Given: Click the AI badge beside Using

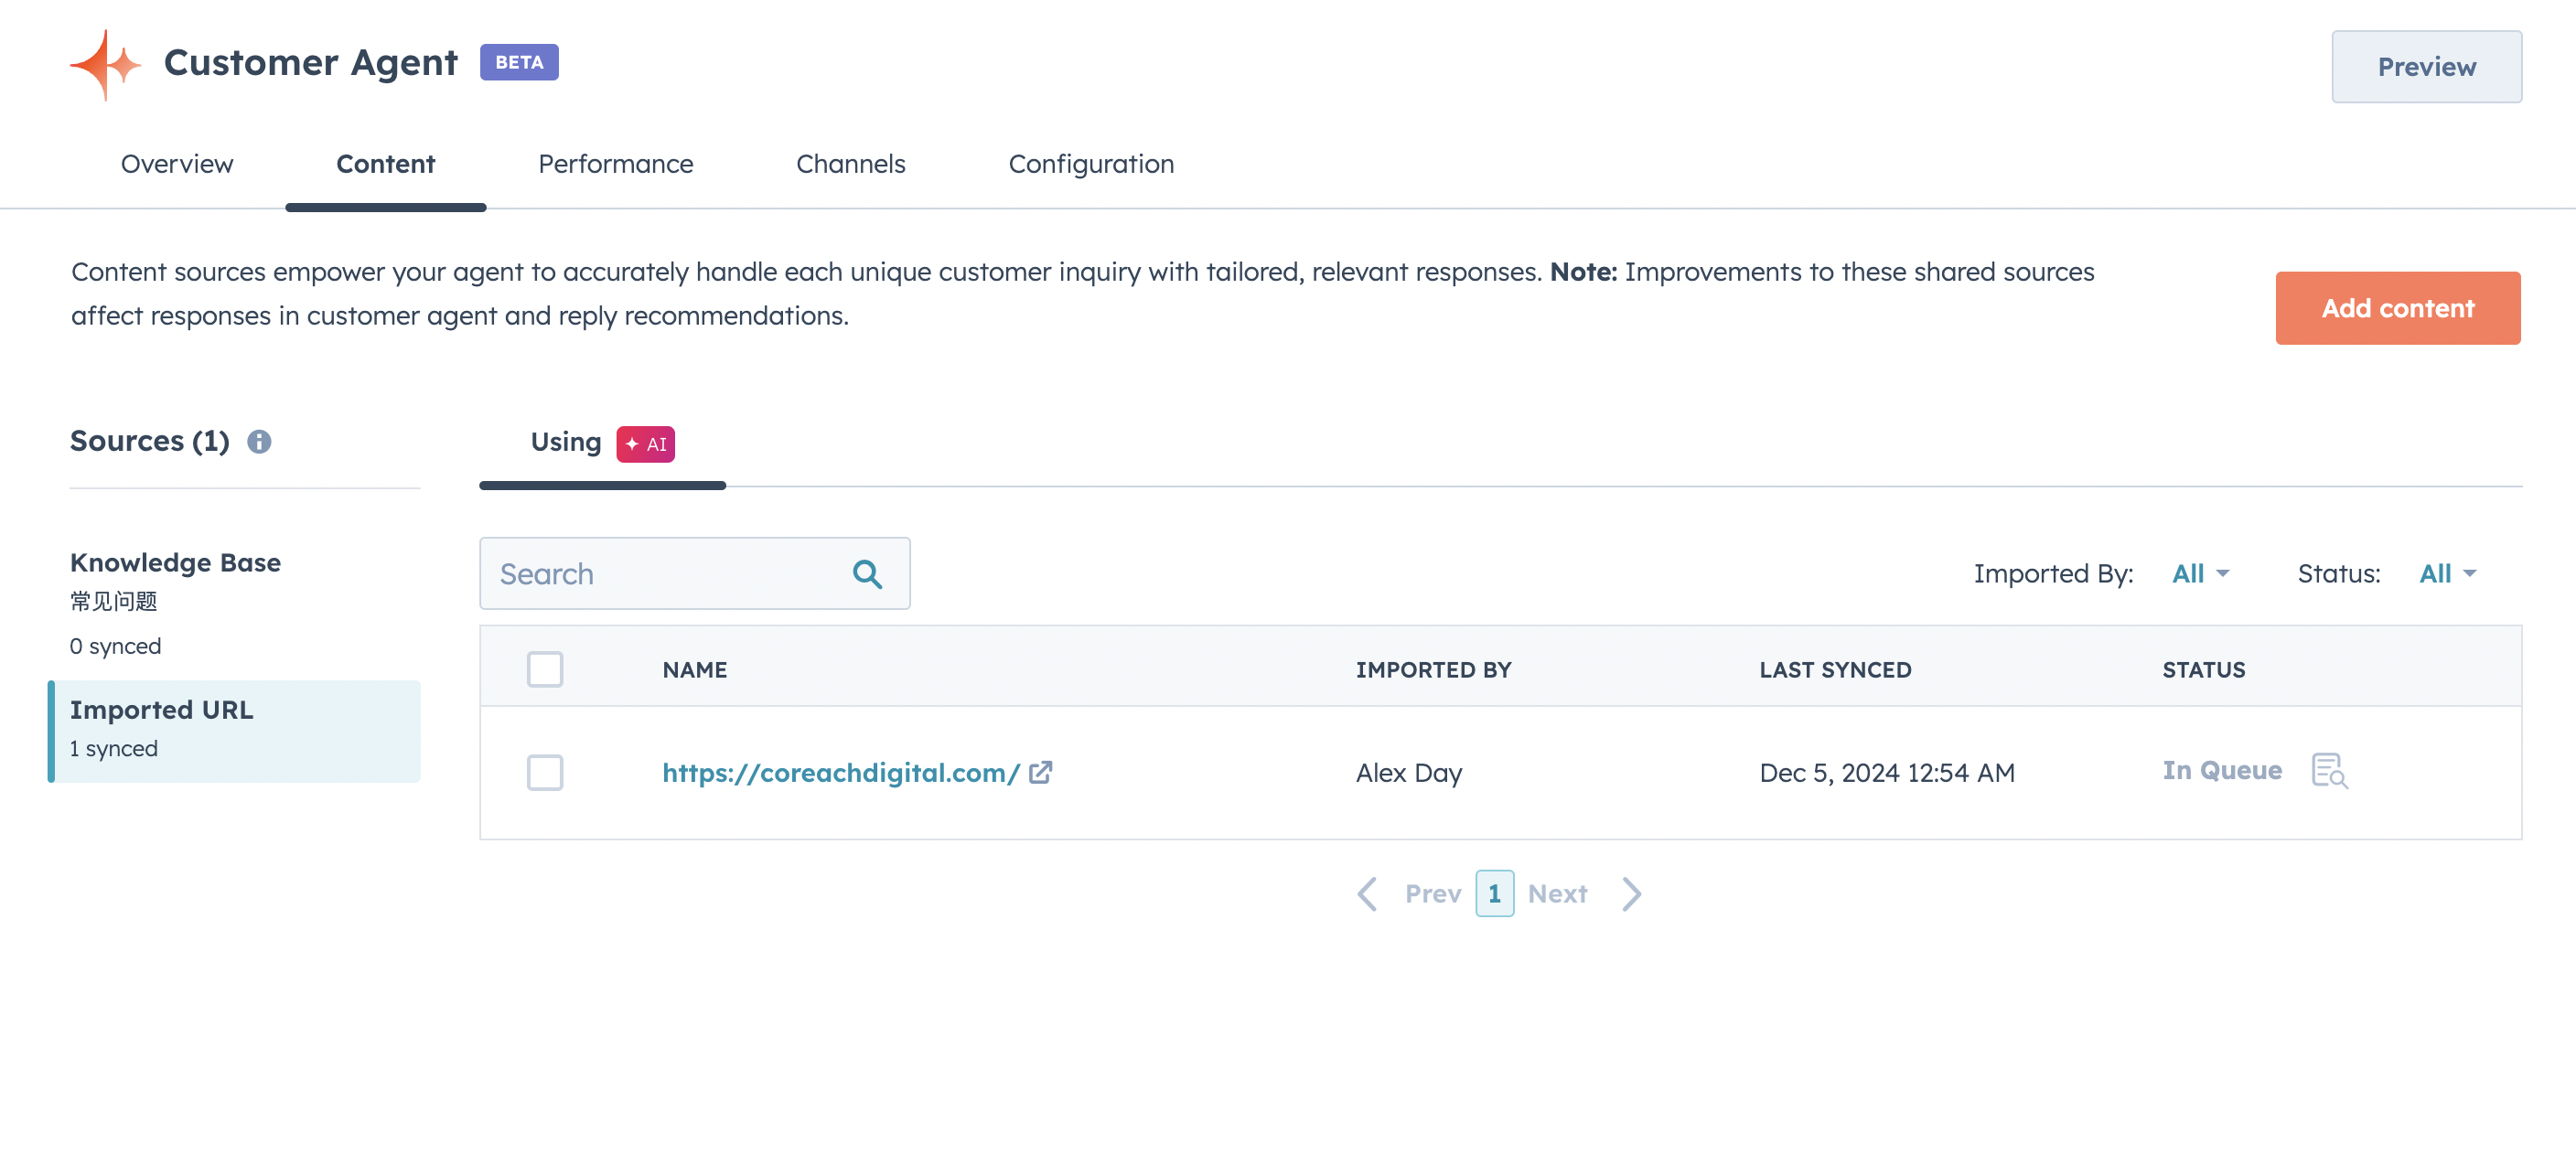Looking at the screenshot, I should click(645, 444).
